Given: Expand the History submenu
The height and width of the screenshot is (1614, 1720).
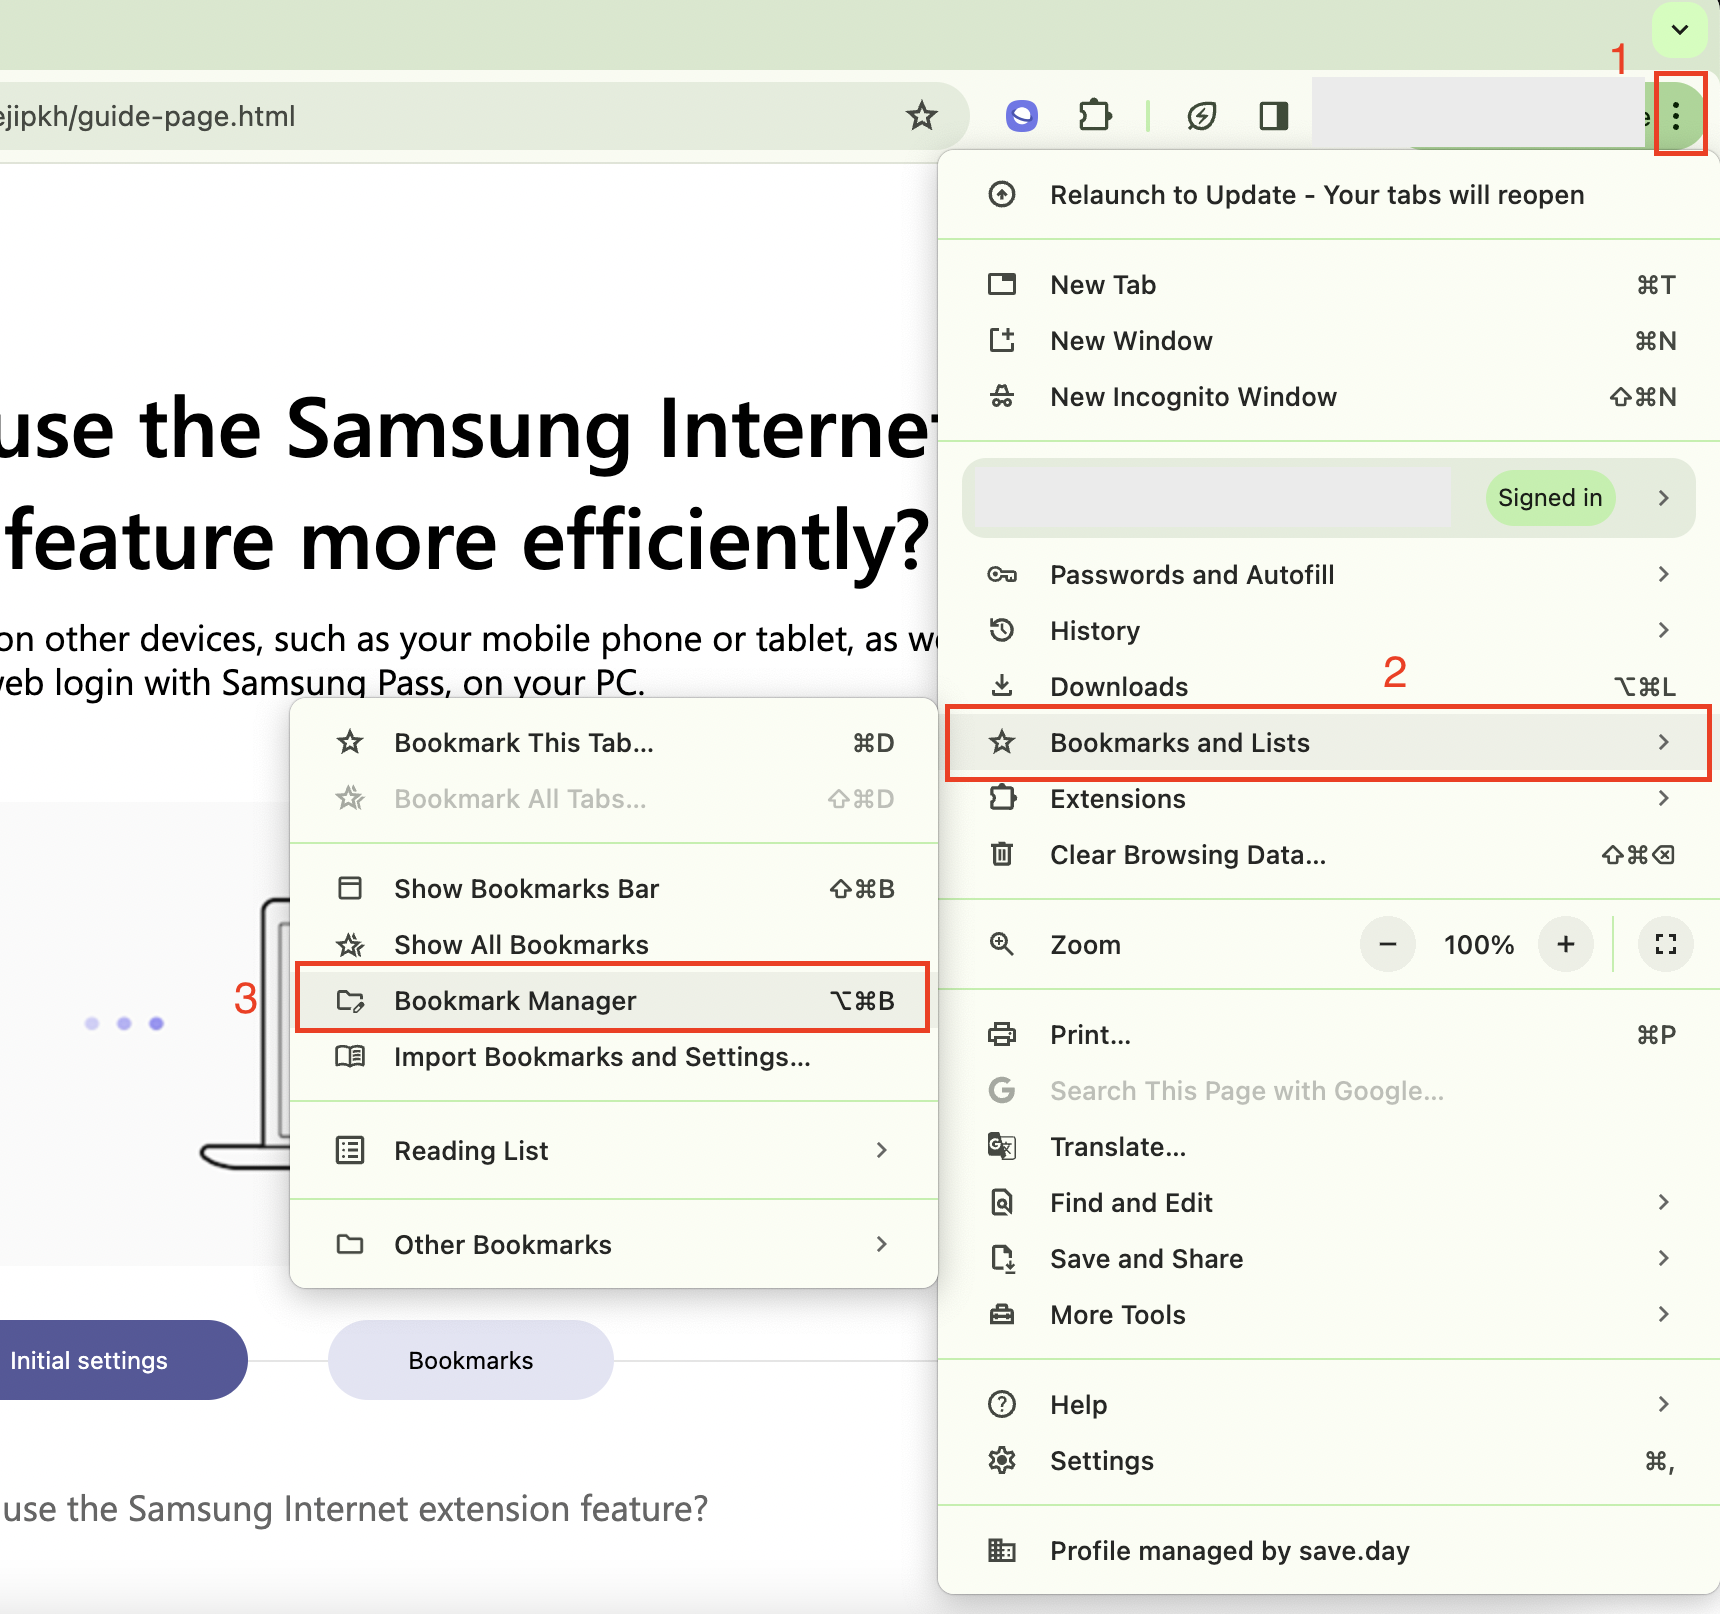Looking at the screenshot, I should (1328, 630).
